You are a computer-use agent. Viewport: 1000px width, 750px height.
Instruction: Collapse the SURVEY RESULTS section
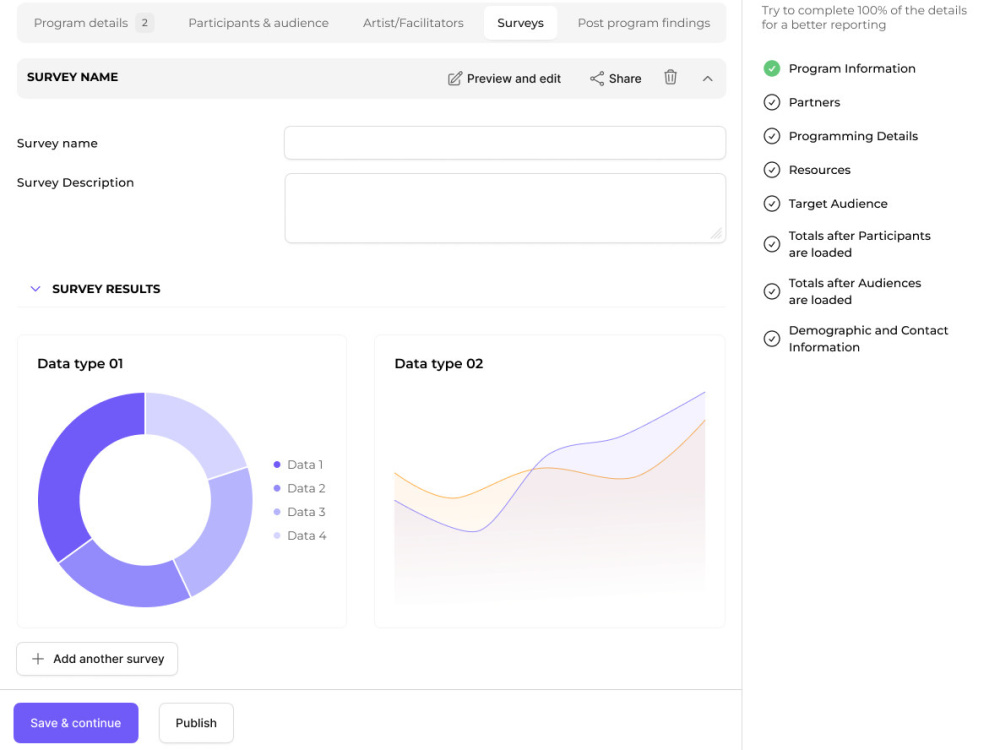click(x=36, y=288)
